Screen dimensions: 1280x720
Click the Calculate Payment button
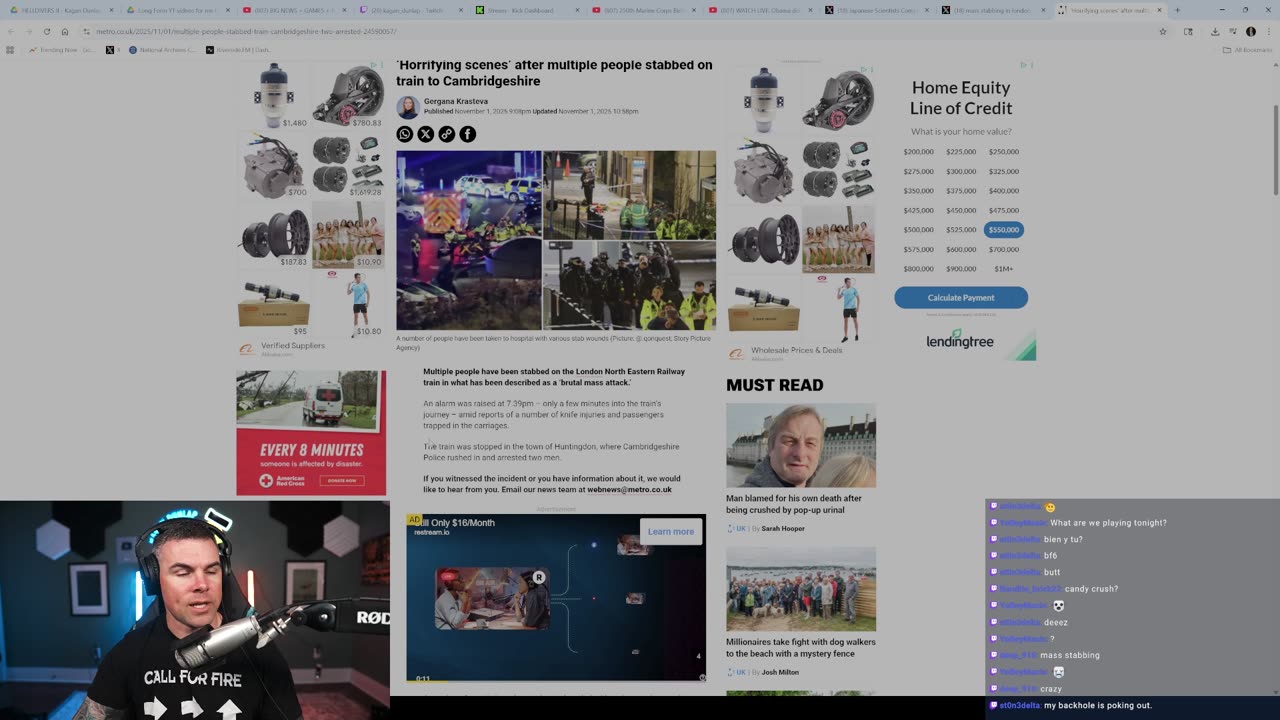[x=961, y=297]
